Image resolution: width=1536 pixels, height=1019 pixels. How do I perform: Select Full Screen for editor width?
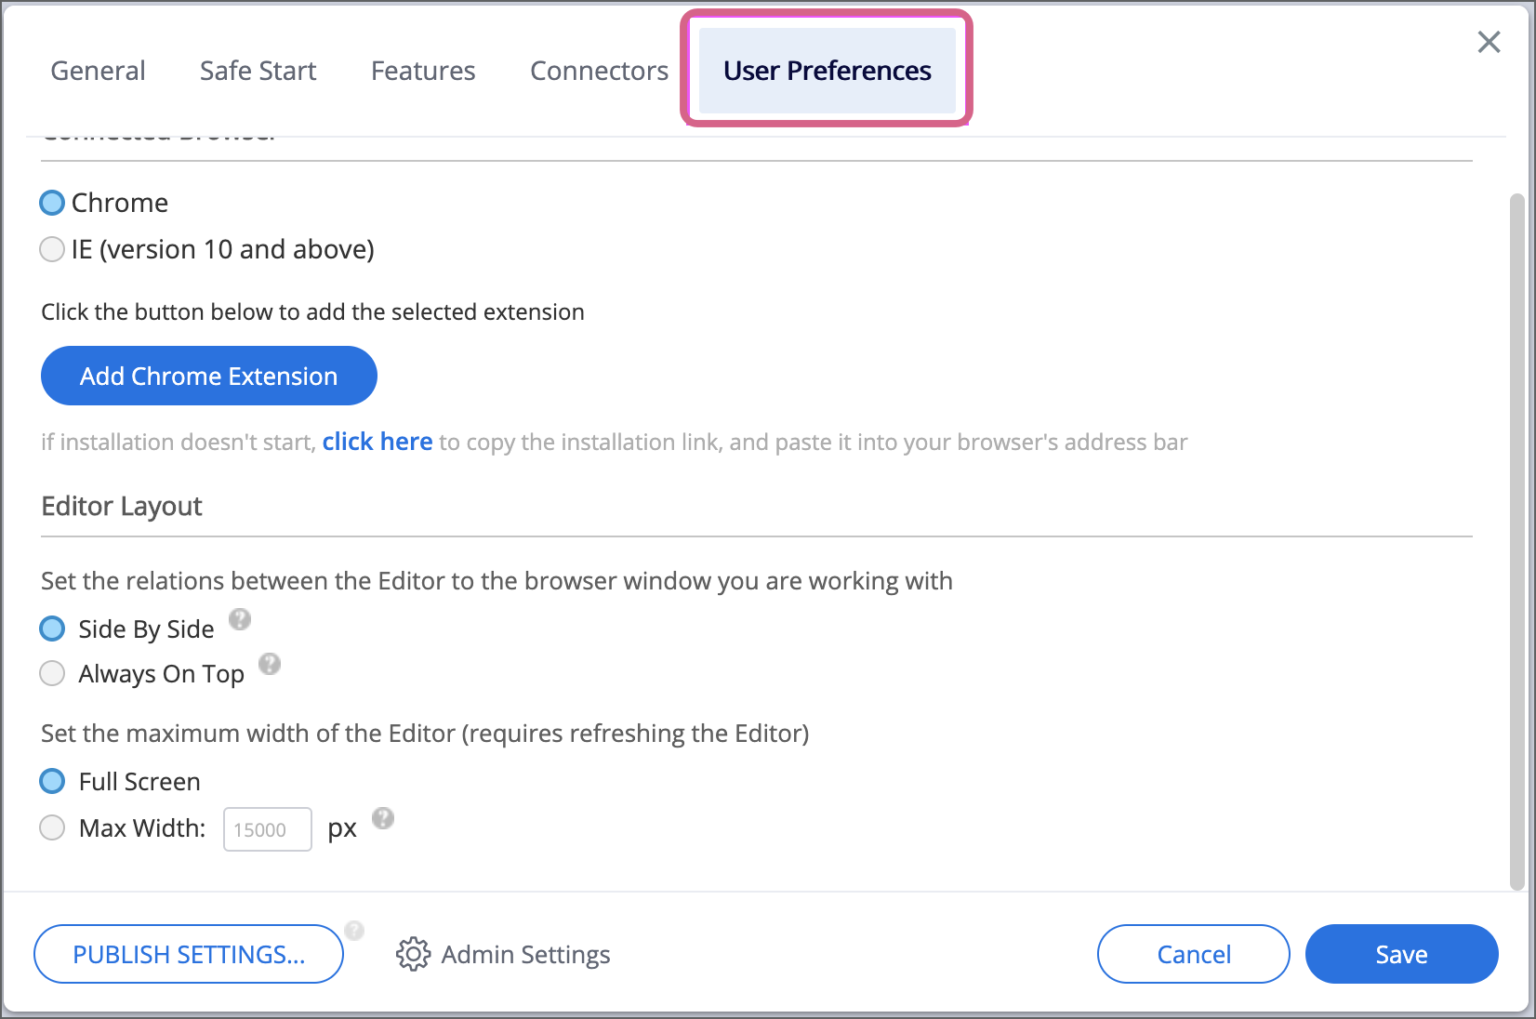tap(51, 781)
